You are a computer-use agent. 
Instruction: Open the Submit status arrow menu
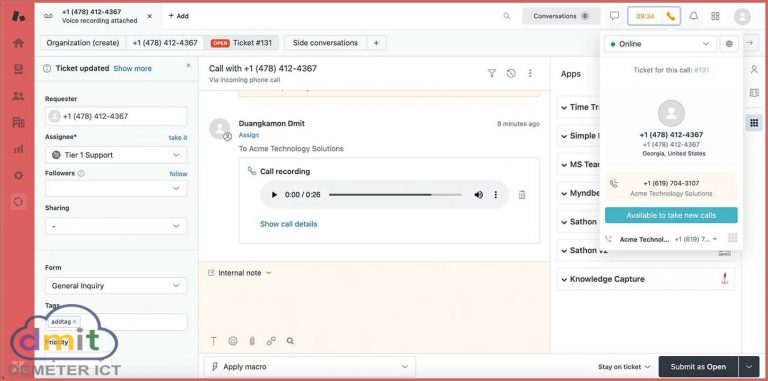click(x=748, y=367)
